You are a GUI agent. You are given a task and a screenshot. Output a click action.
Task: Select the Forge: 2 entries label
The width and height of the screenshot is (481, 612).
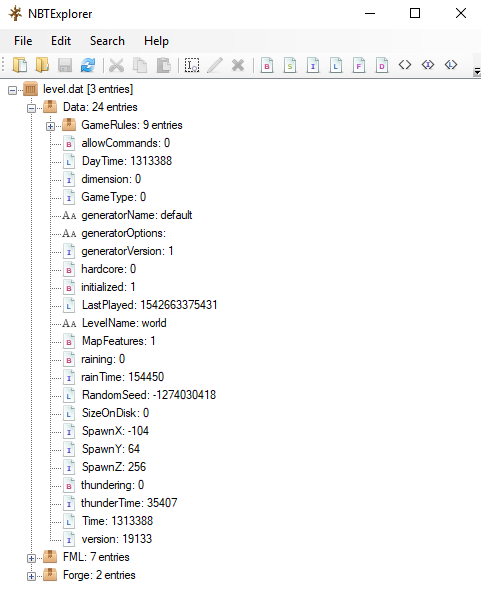tap(99, 575)
